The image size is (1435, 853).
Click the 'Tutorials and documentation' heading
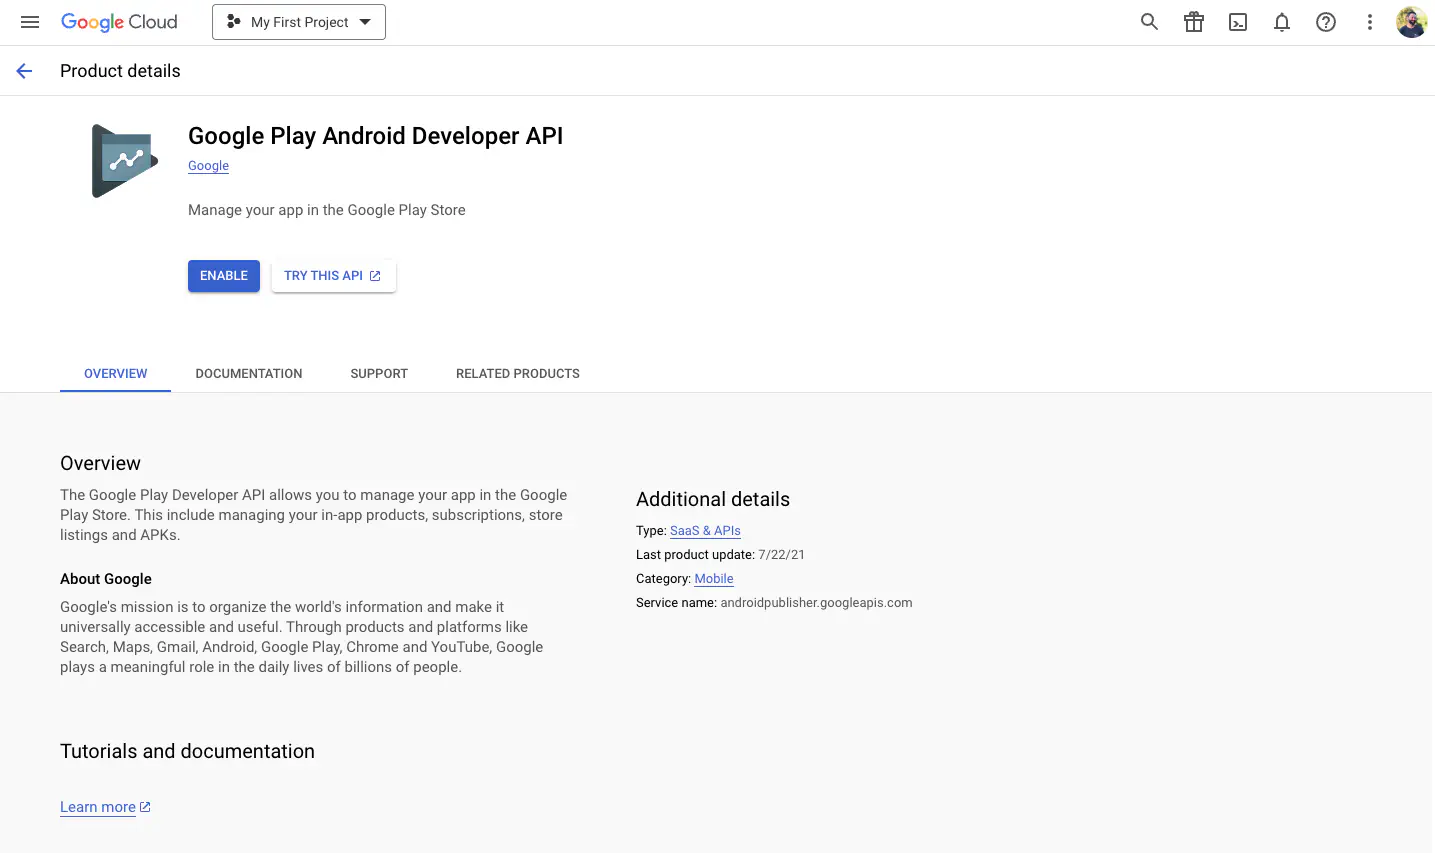pyautogui.click(x=187, y=751)
